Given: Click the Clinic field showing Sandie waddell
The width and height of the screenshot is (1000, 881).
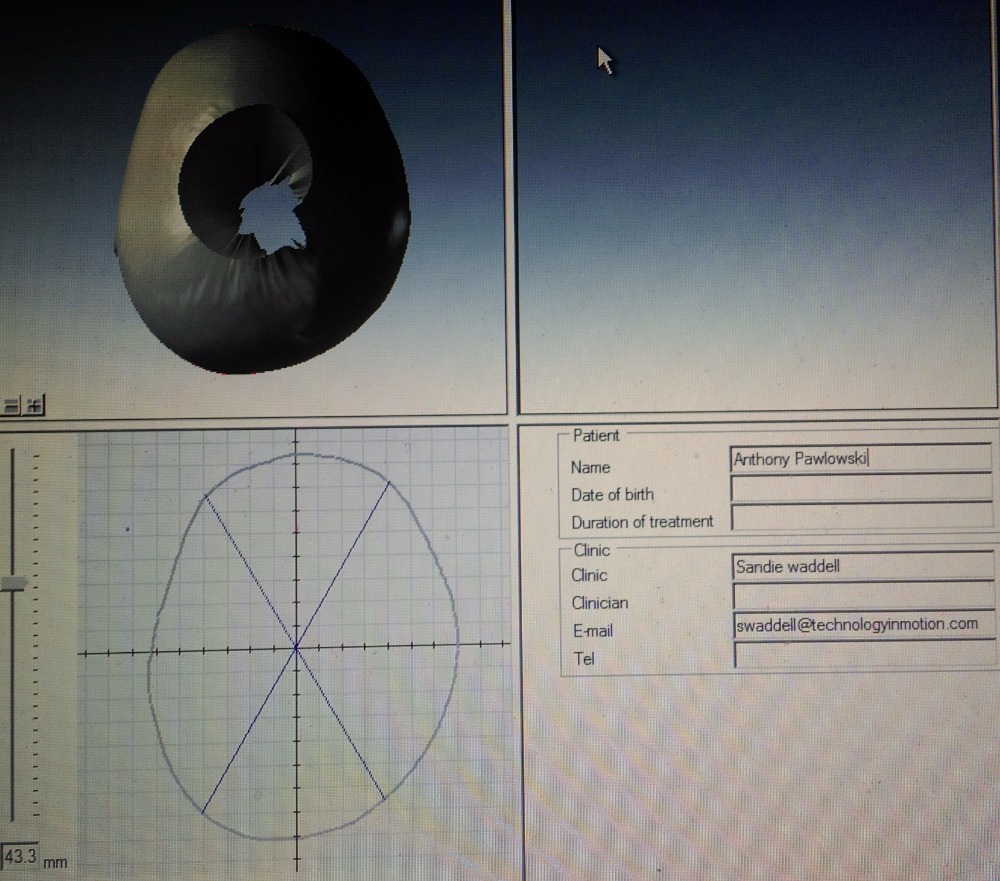Looking at the screenshot, I should tap(860, 567).
